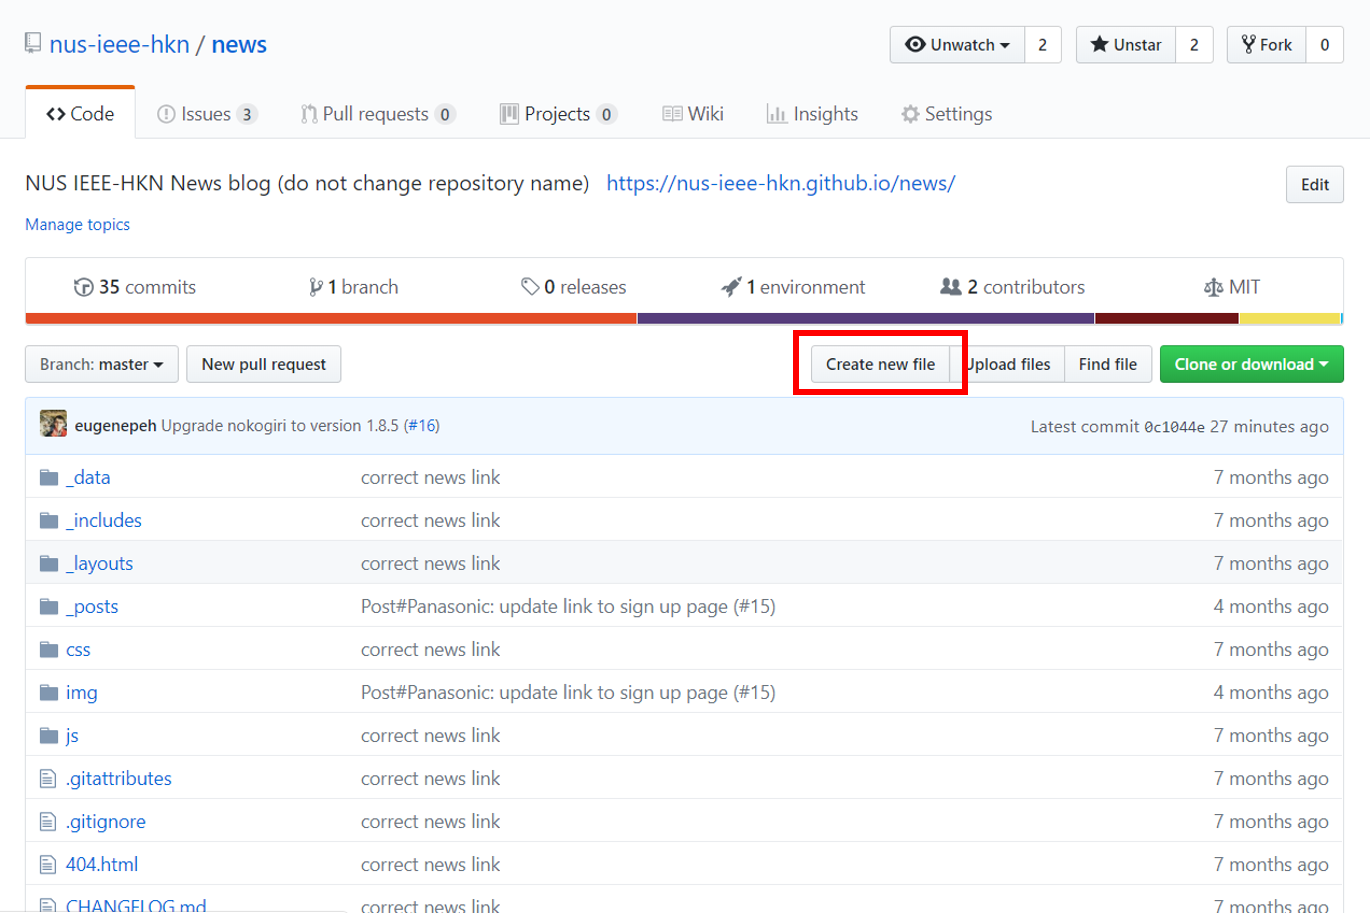Open pull request #16 link

[421, 425]
